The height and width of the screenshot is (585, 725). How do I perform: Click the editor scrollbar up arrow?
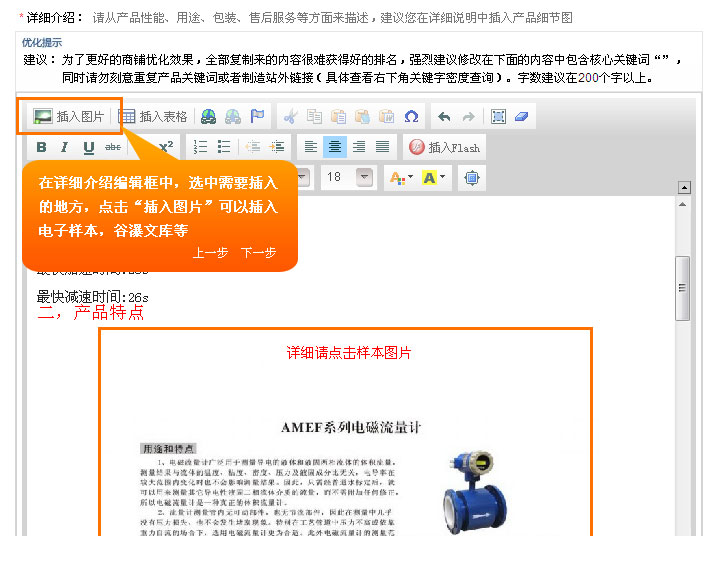coord(684,188)
